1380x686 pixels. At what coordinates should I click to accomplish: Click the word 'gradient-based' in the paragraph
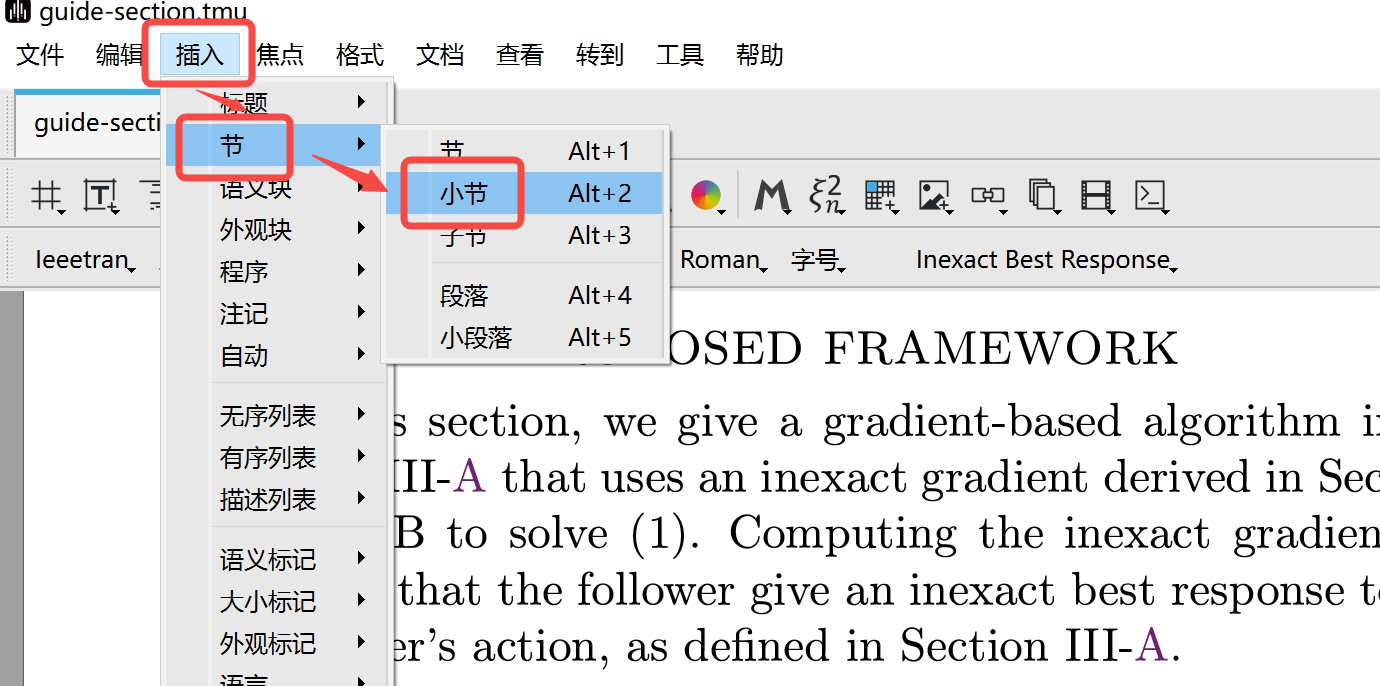click(x=972, y=424)
